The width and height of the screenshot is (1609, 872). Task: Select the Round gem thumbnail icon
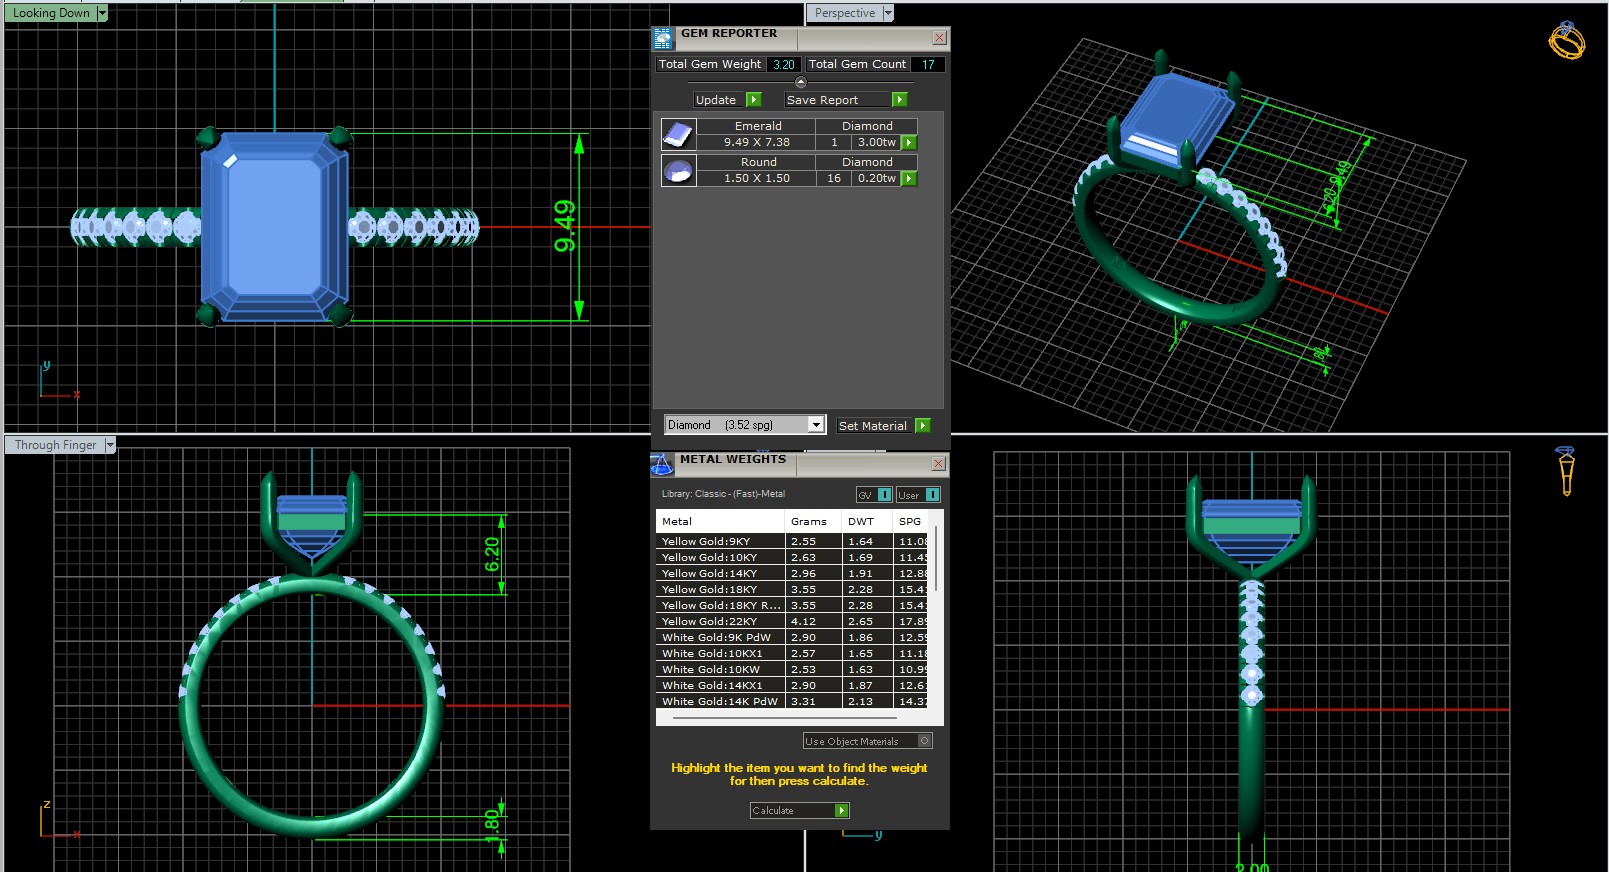coord(679,170)
